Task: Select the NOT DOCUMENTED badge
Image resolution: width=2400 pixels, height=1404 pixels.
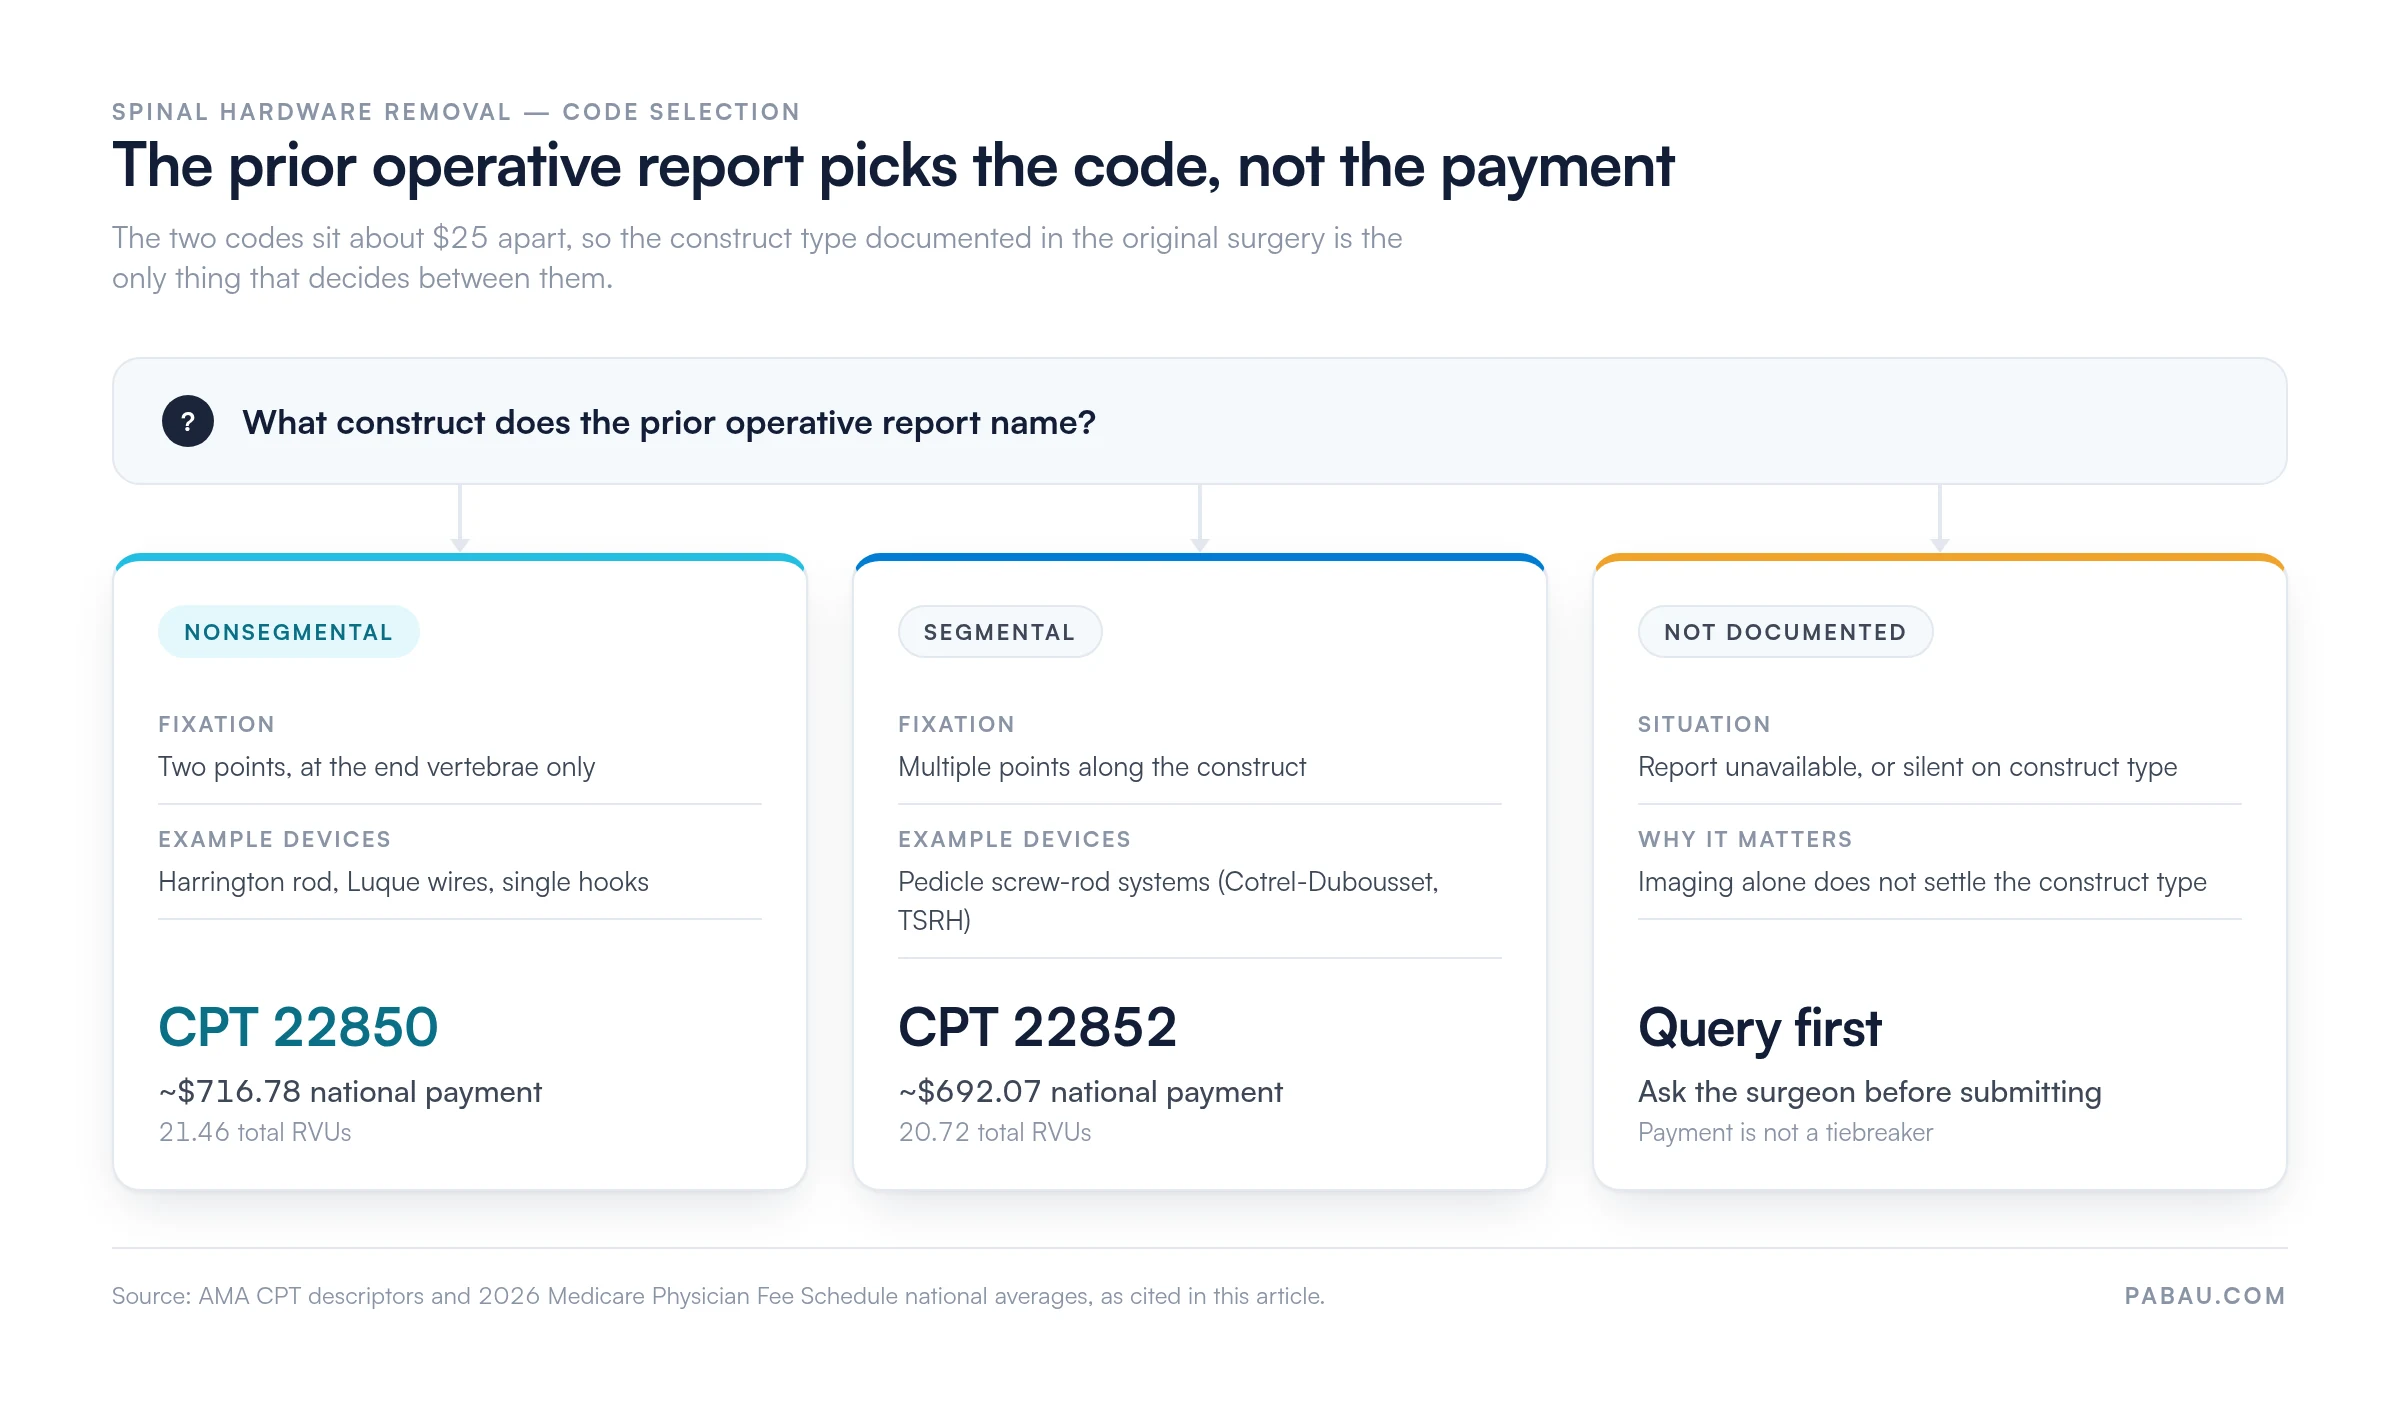Action: [1785, 632]
